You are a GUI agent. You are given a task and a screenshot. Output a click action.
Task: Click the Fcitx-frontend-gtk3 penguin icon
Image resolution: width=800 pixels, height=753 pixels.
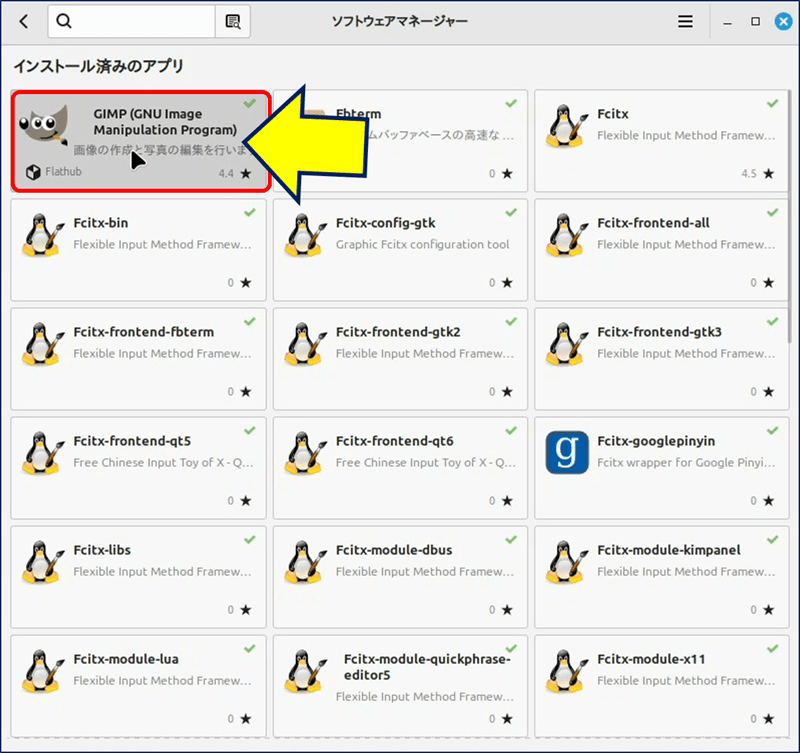coord(566,344)
